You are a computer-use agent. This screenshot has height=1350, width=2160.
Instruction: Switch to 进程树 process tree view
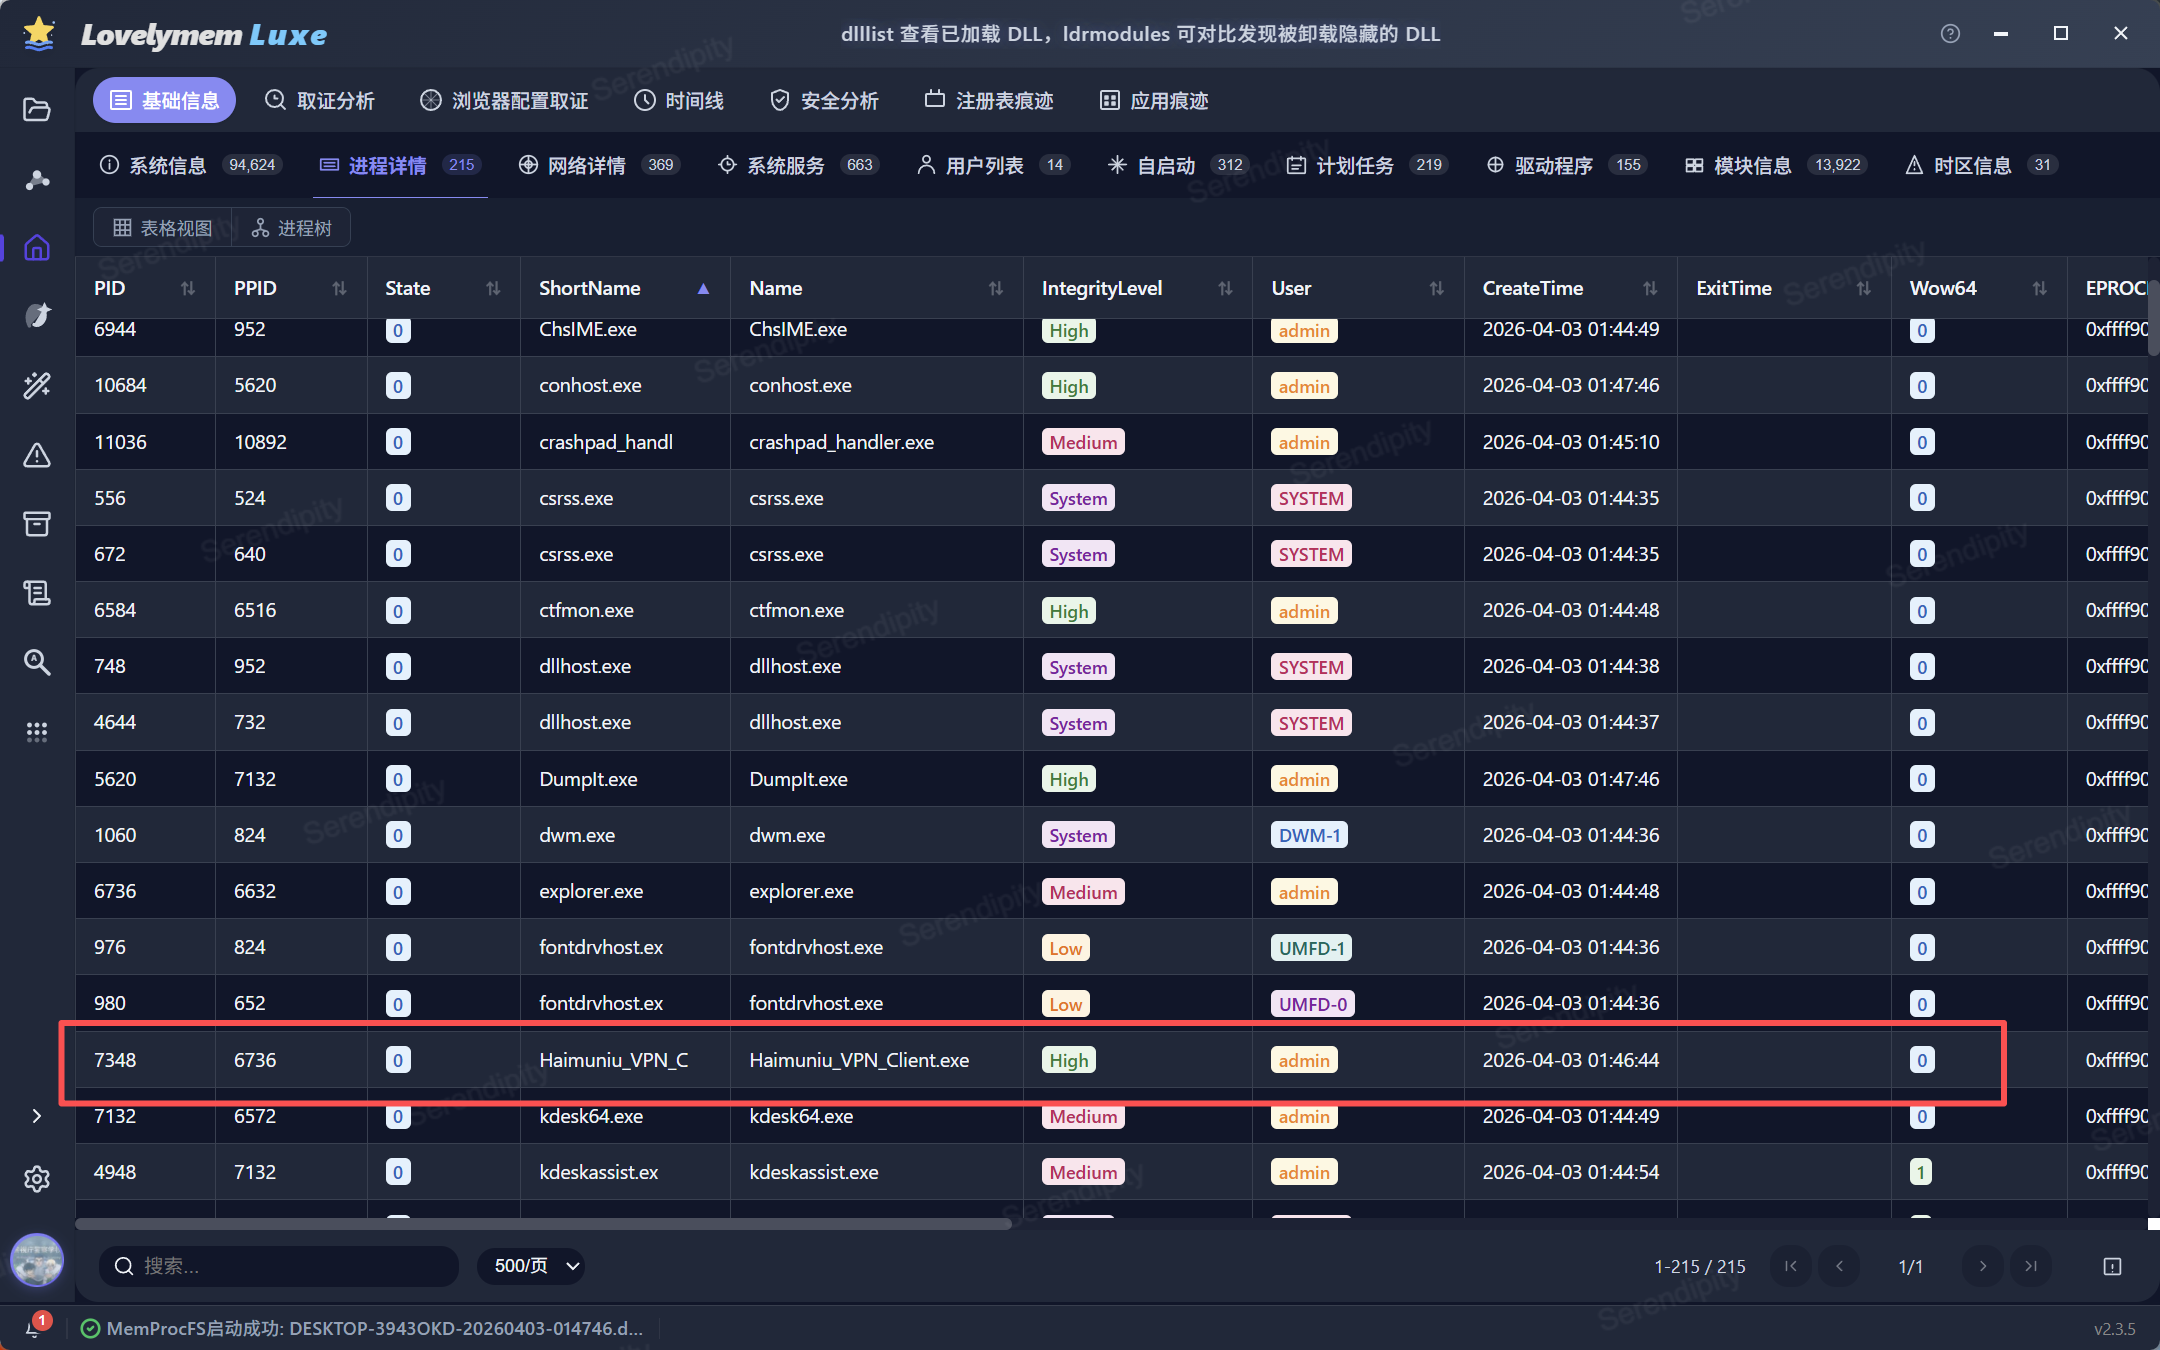pos(292,228)
